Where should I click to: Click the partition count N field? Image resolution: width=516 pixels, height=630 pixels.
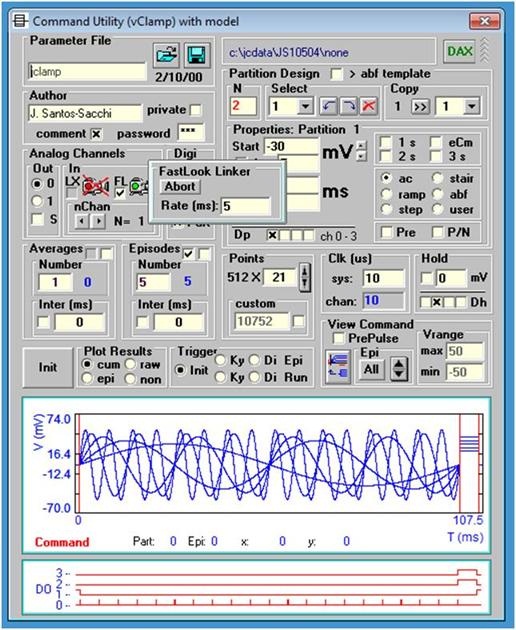[243, 106]
